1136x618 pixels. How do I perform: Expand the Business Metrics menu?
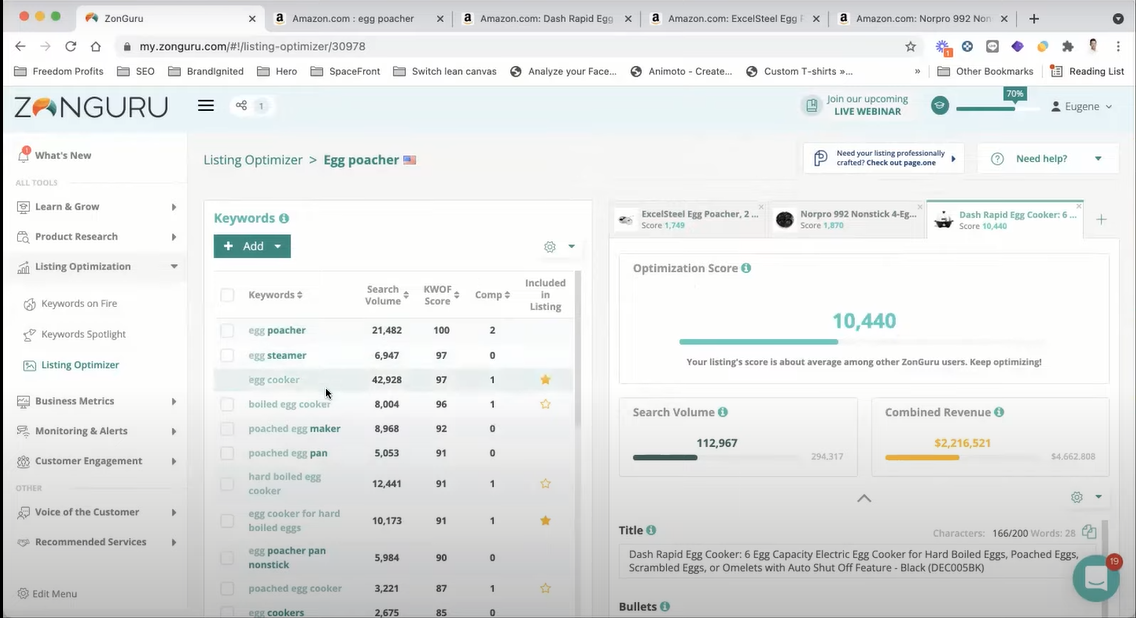click(x=174, y=401)
